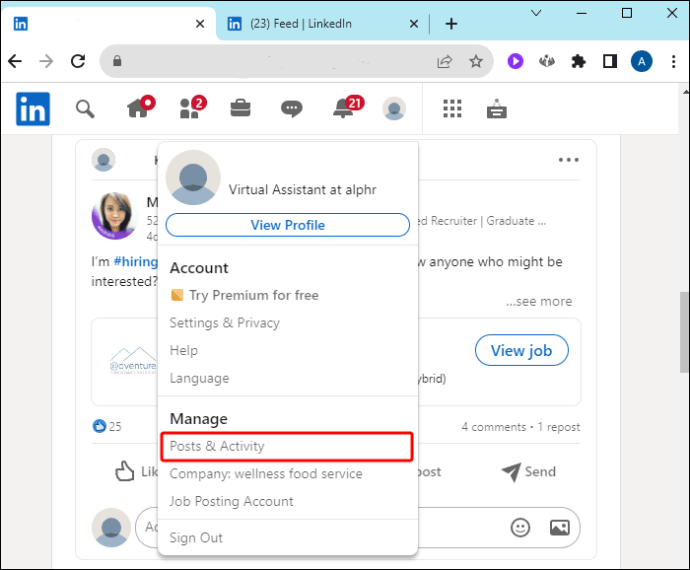This screenshot has width=690, height=570.
Task: Open the tab search chevron
Action: [536, 14]
